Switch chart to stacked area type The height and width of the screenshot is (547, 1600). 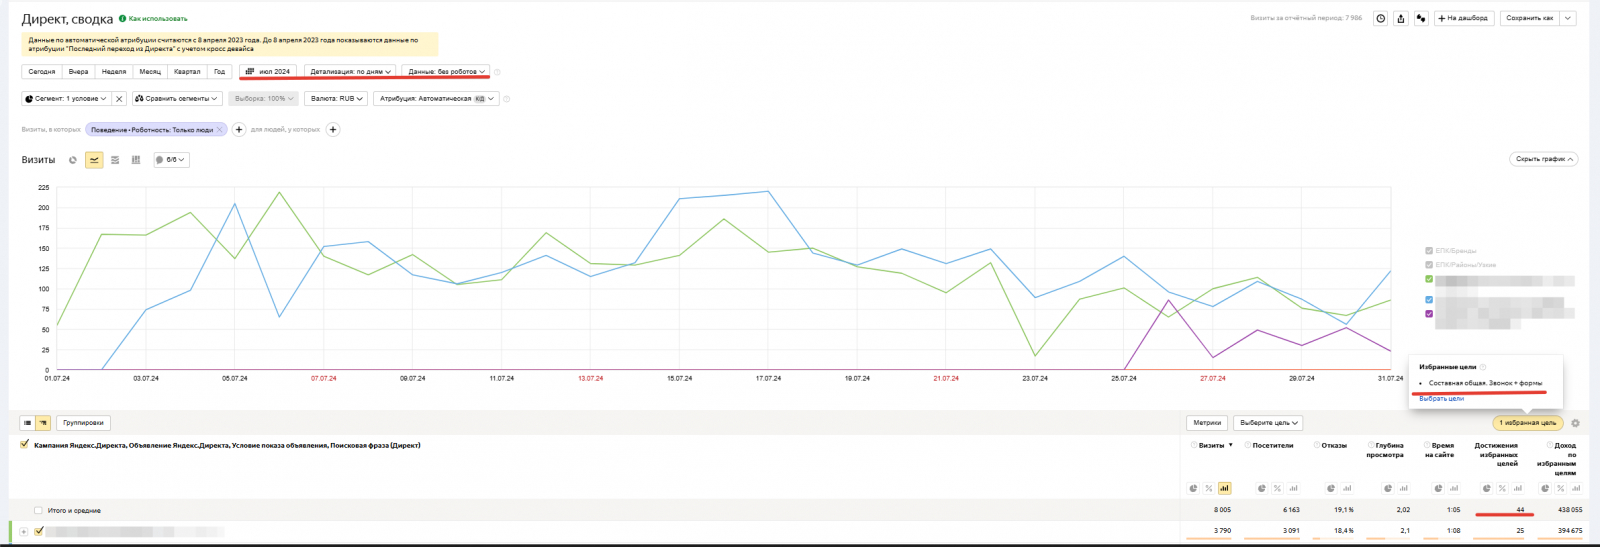(x=115, y=160)
